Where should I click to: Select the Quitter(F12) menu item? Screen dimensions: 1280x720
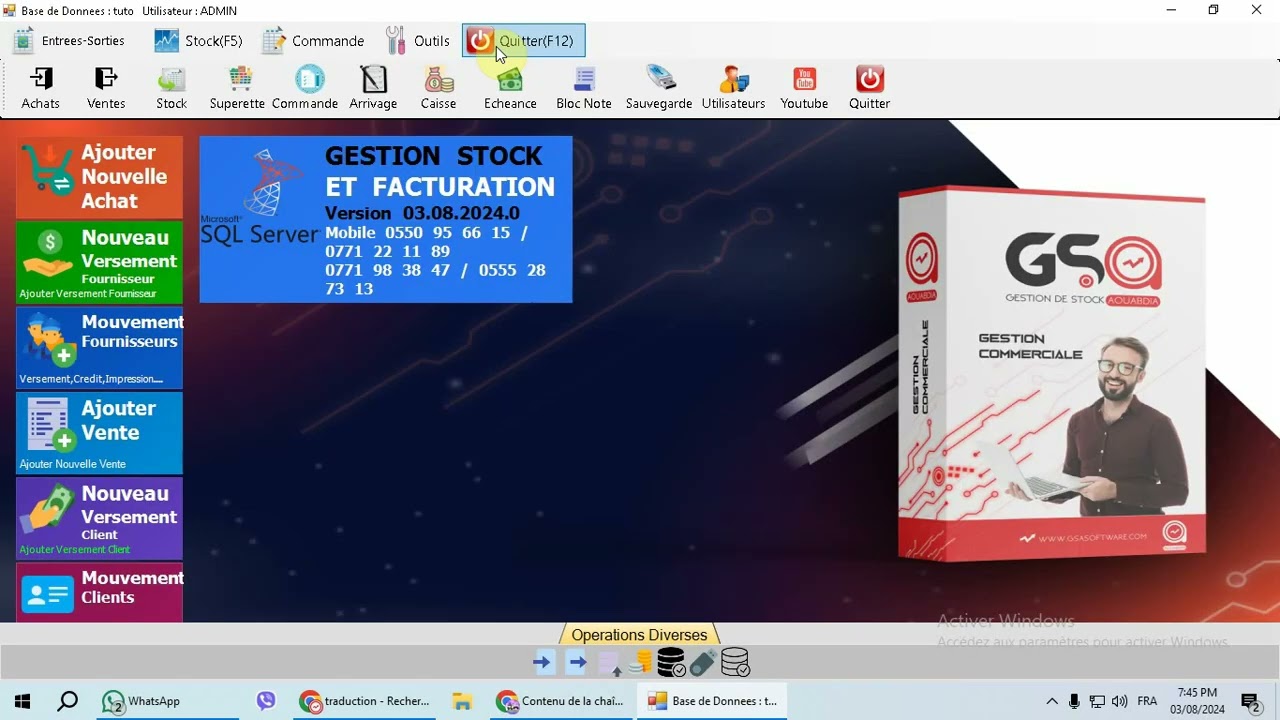(524, 41)
